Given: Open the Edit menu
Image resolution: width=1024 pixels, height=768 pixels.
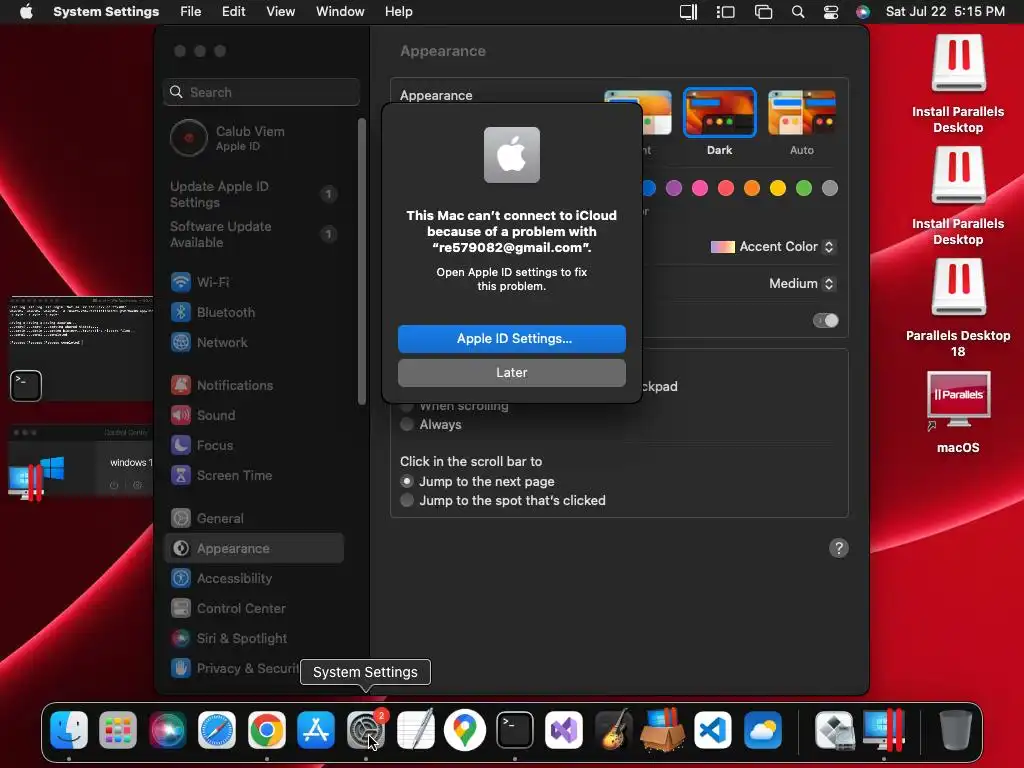Looking at the screenshot, I should click(233, 12).
